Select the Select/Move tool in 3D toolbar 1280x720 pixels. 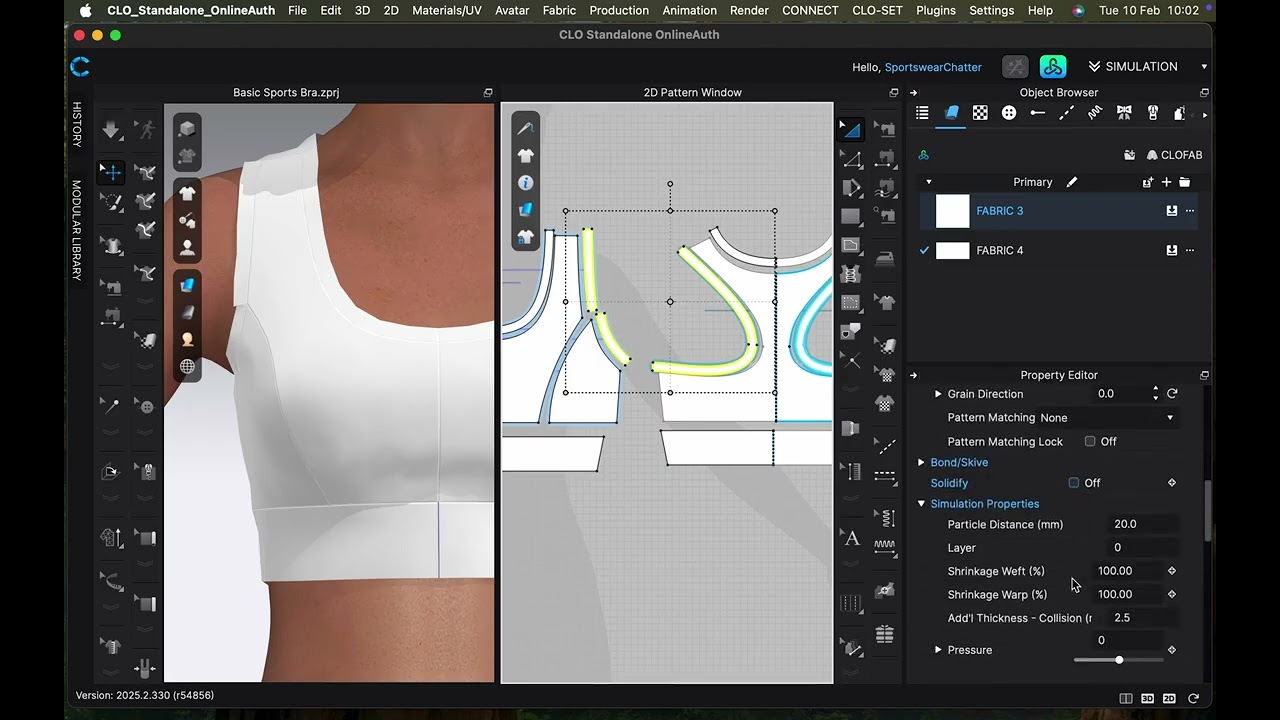pos(111,172)
